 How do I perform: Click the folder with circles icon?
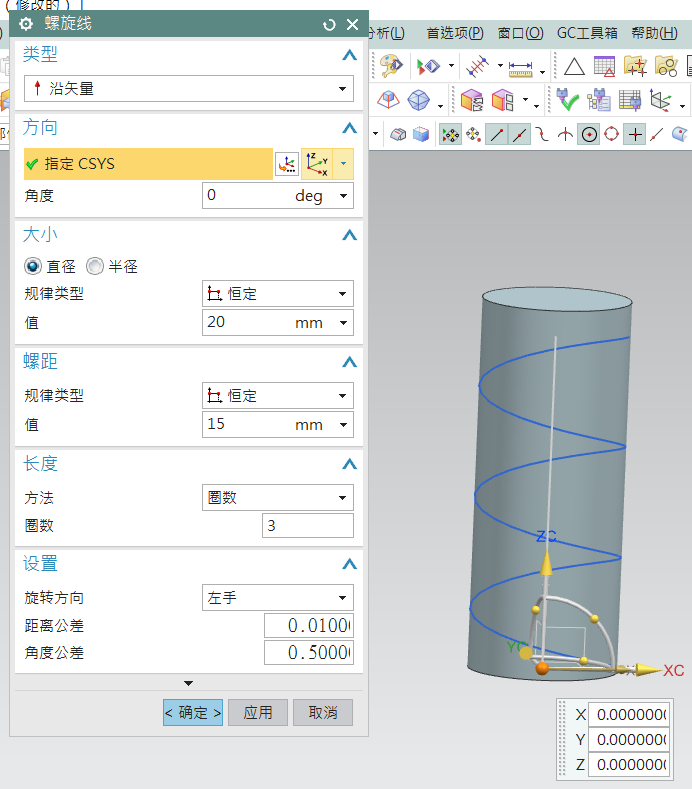pyautogui.click(x=666, y=66)
